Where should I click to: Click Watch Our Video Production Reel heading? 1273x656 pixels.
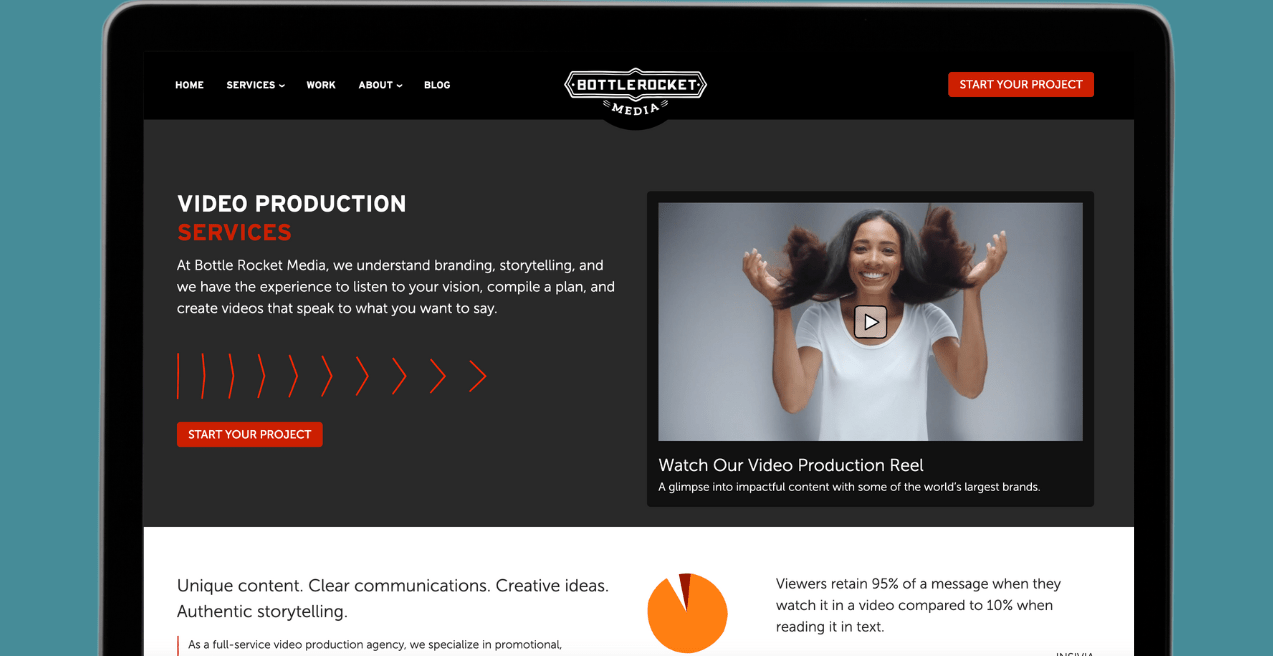(790, 465)
